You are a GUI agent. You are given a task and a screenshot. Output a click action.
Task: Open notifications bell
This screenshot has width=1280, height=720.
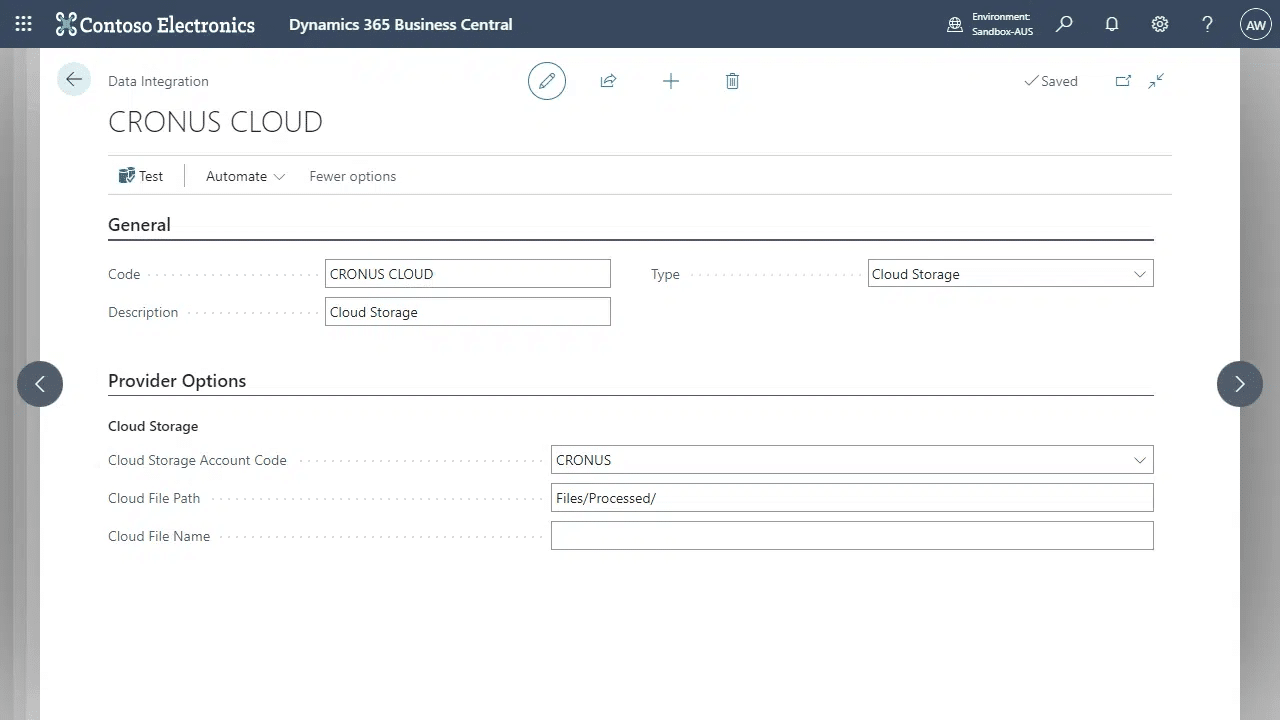point(1112,24)
